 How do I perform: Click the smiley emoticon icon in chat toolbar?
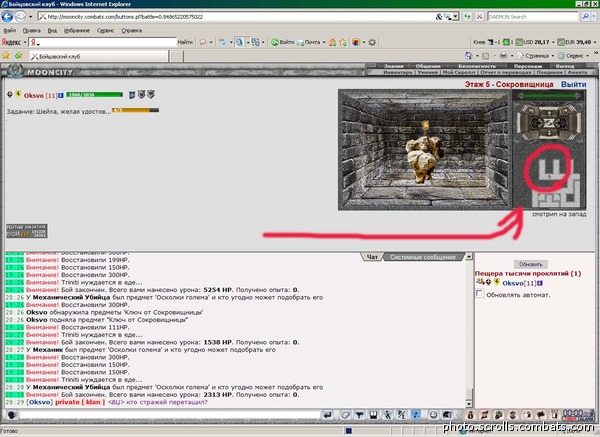pos(433,415)
